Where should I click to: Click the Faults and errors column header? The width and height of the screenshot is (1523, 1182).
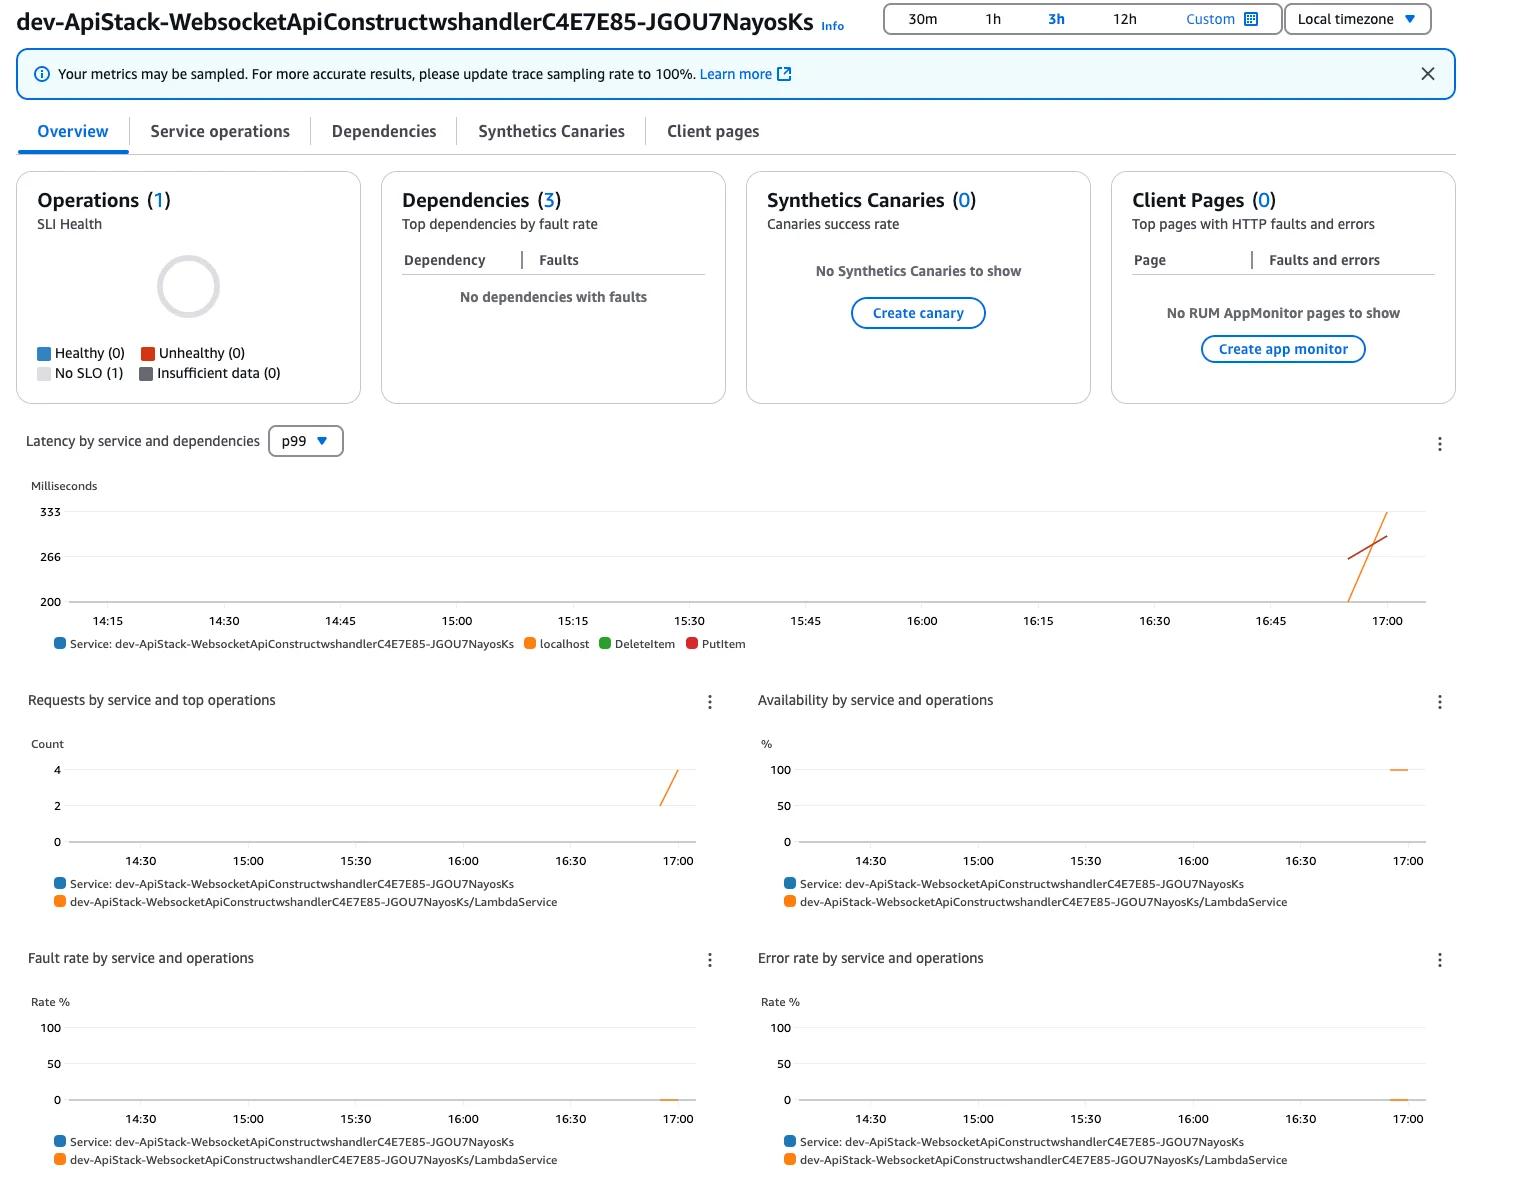[1324, 260]
